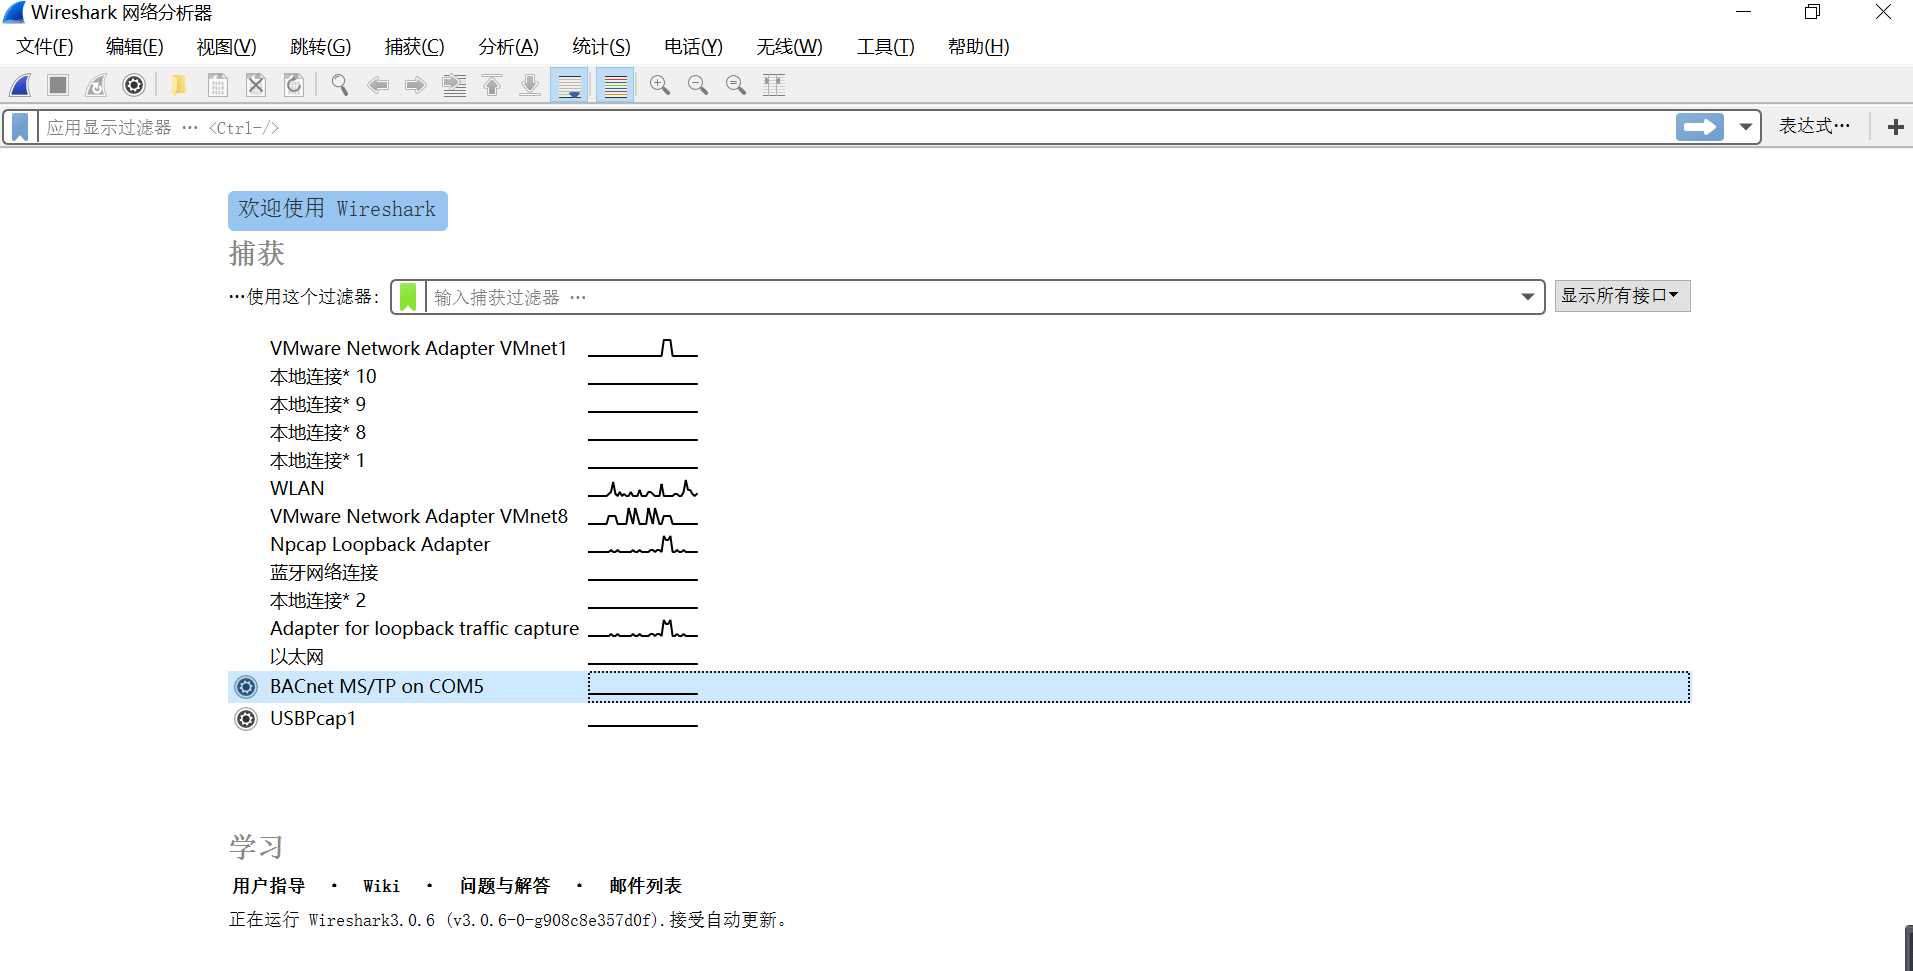
Task: Start capturing packets with the shark fin icon
Action: pos(20,85)
